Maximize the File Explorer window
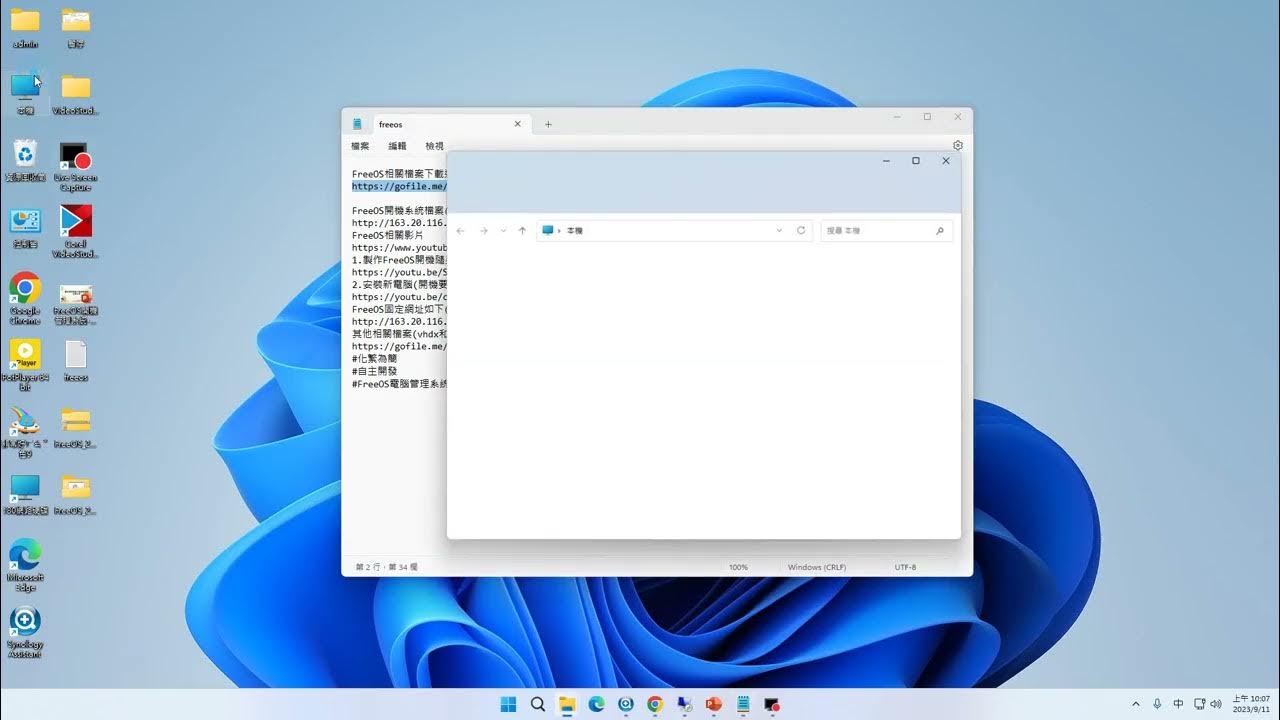 point(915,161)
